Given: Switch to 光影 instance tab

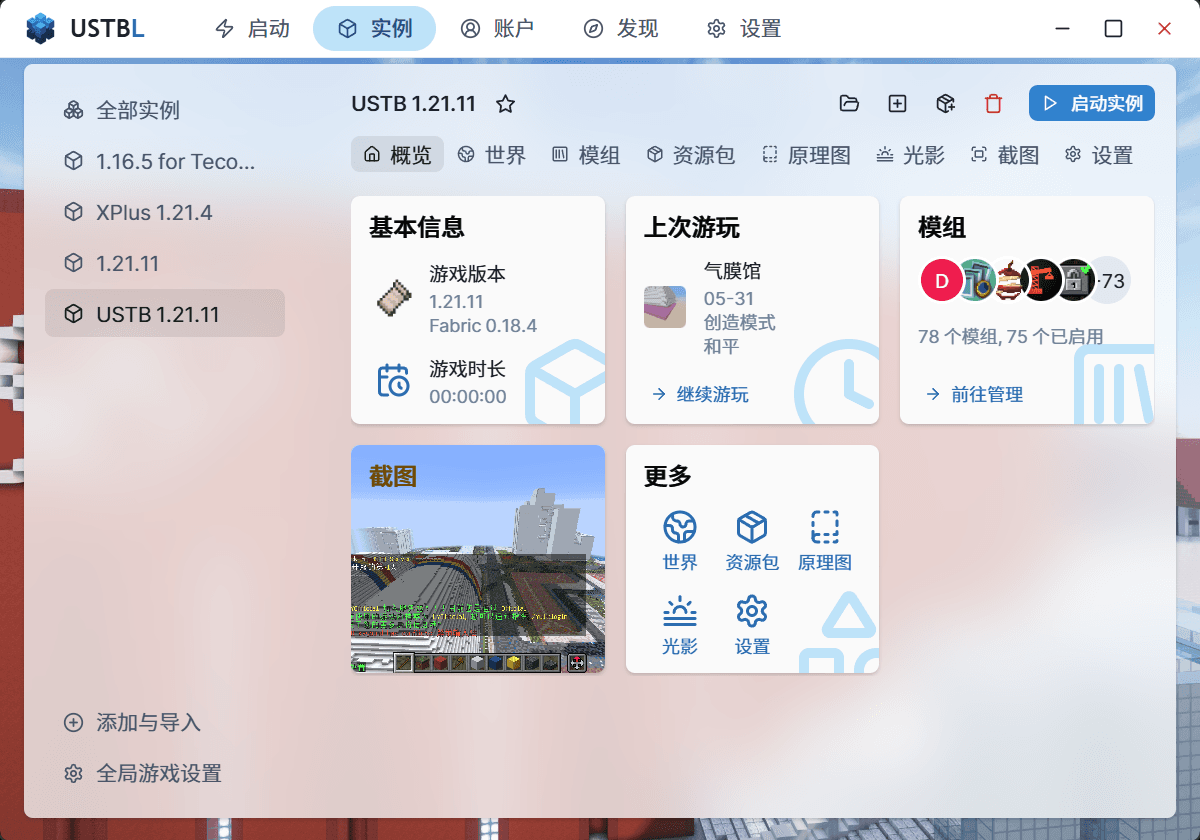Looking at the screenshot, I should [910, 155].
